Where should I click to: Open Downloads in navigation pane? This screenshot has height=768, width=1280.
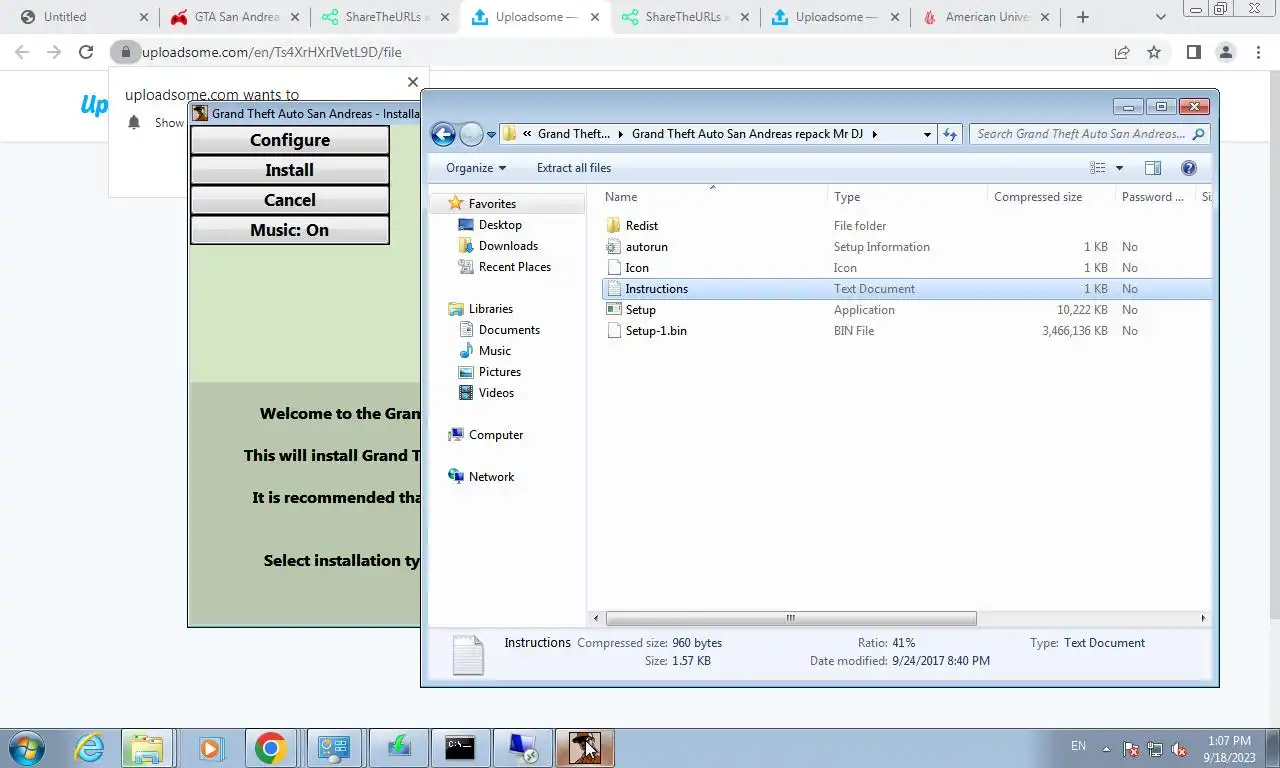coord(508,246)
